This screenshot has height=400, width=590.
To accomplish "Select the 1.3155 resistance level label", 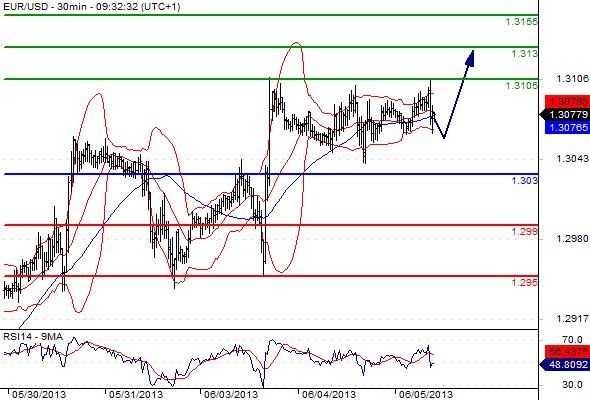I will pos(522,21).
